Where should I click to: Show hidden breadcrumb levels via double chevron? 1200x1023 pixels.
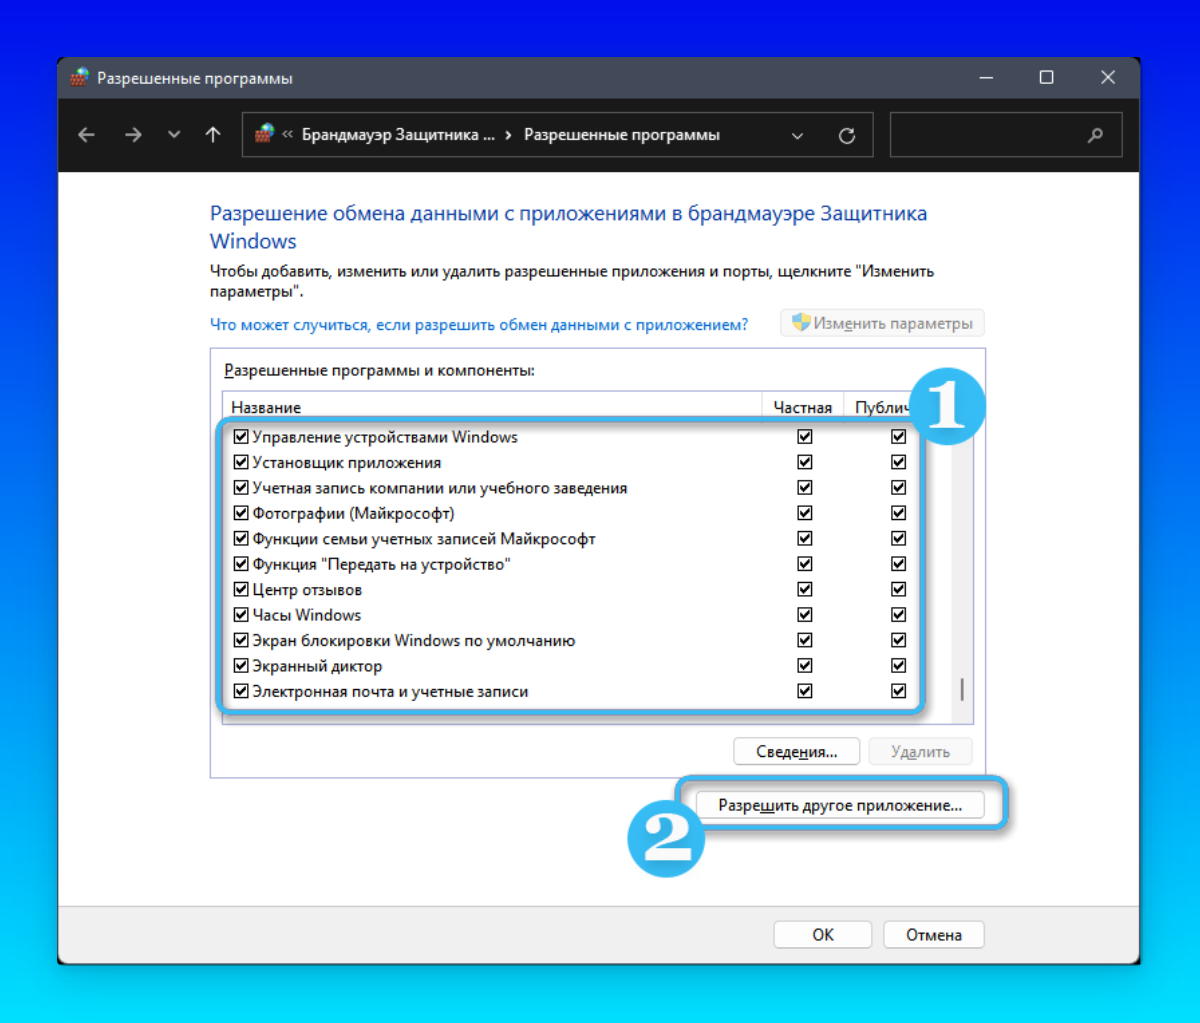point(288,135)
